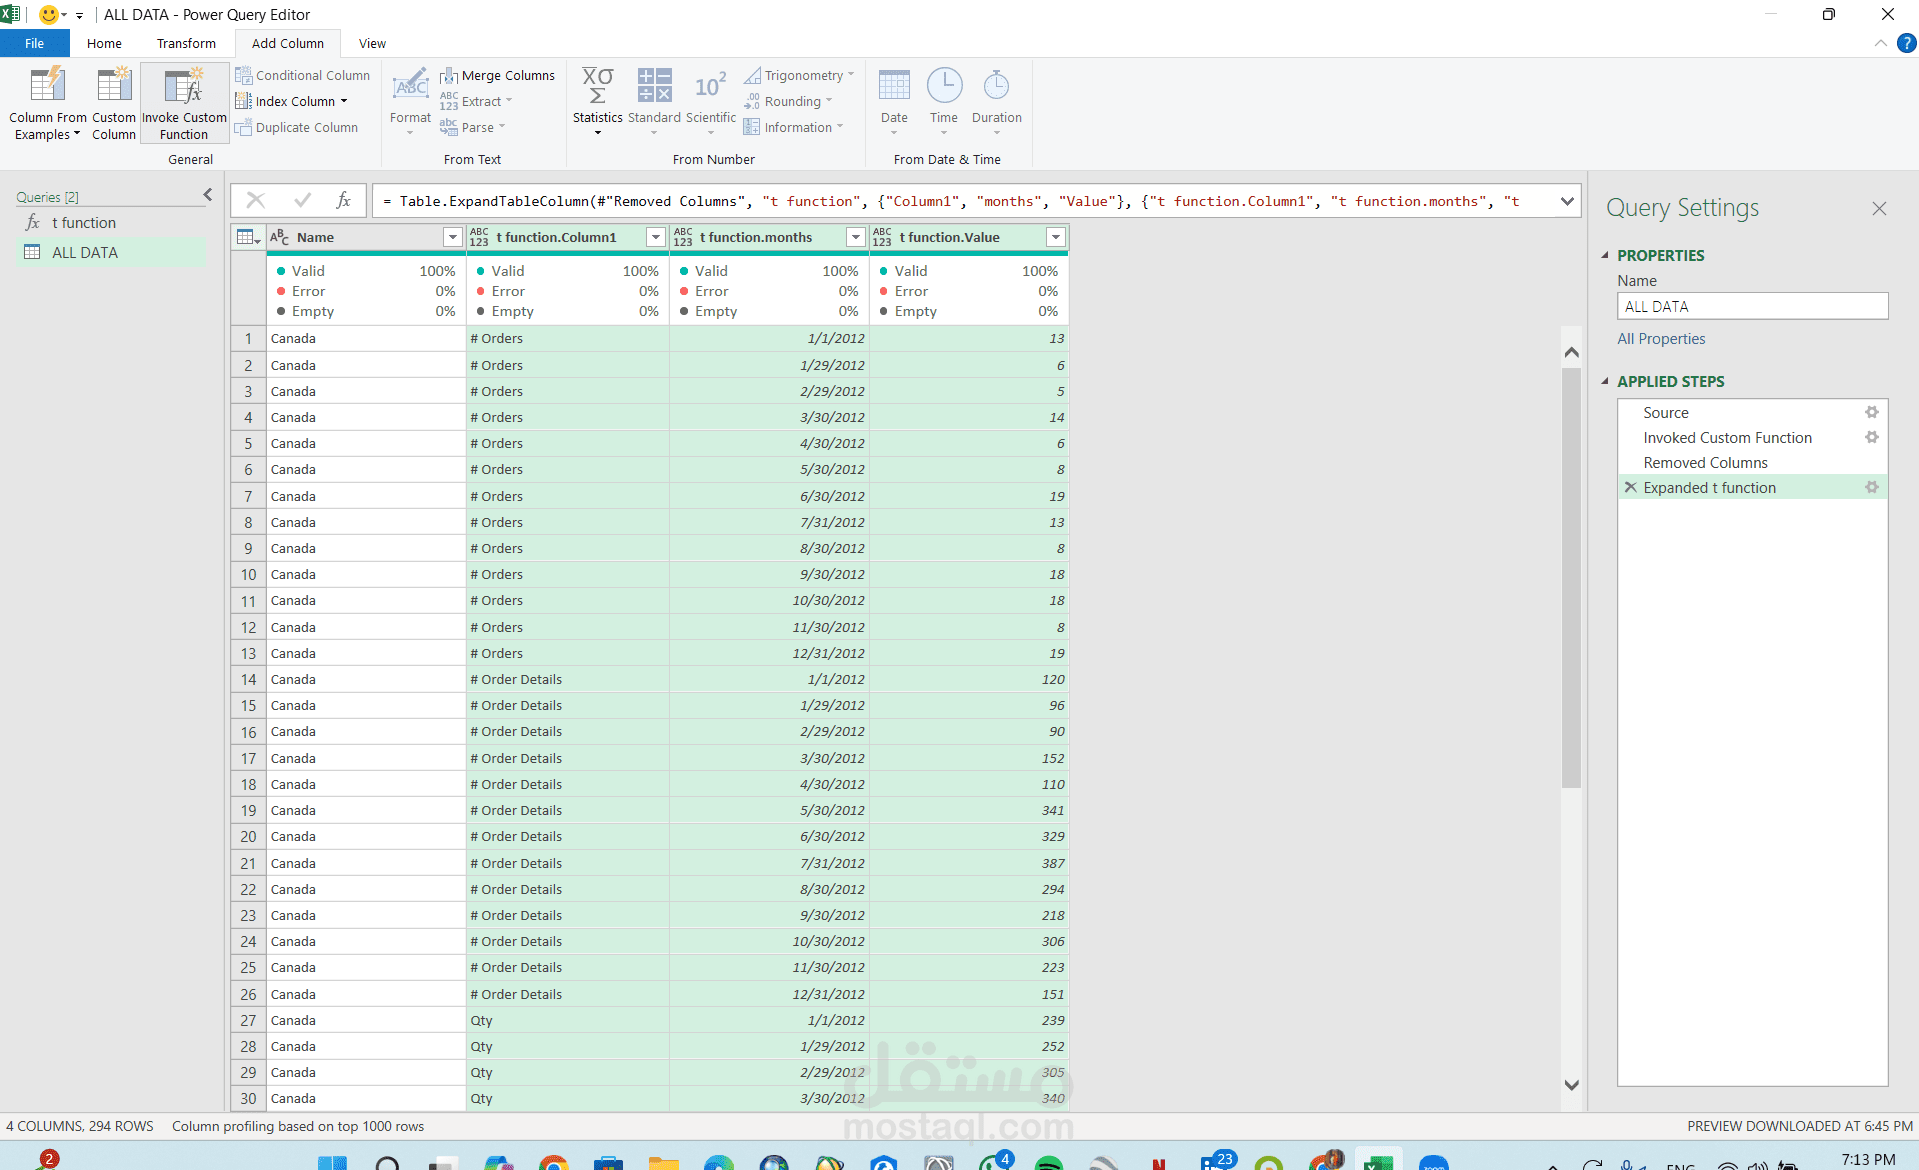Screen dimensions: 1919x1170
Task: Delete the Expanded t function step
Action: click(1630, 487)
